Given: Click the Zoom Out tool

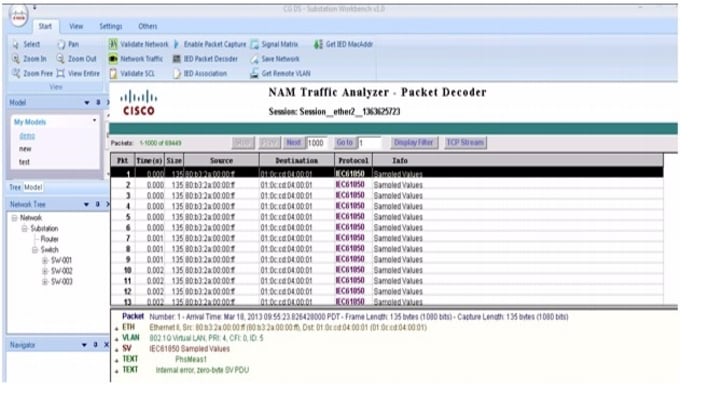Looking at the screenshot, I should (76, 59).
